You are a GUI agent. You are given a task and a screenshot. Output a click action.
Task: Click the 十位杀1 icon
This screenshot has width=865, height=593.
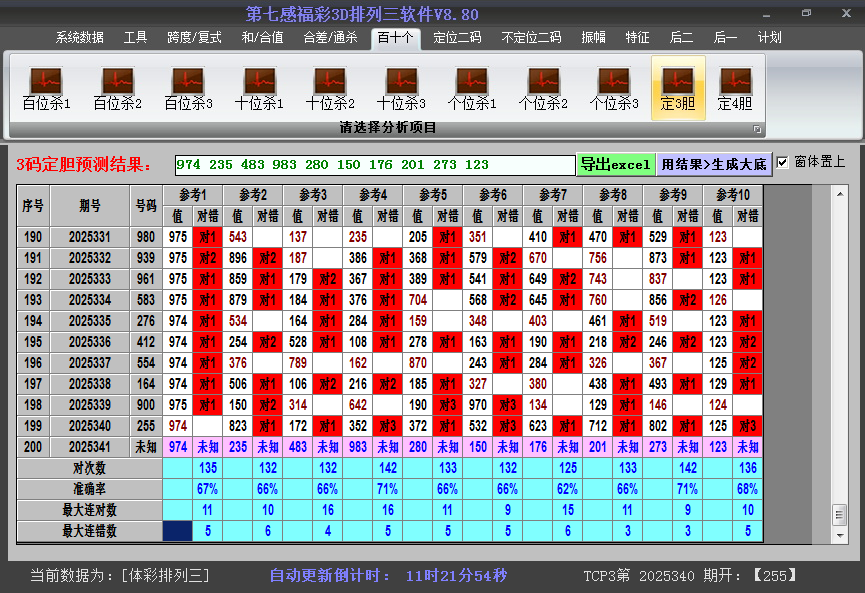pos(259,88)
